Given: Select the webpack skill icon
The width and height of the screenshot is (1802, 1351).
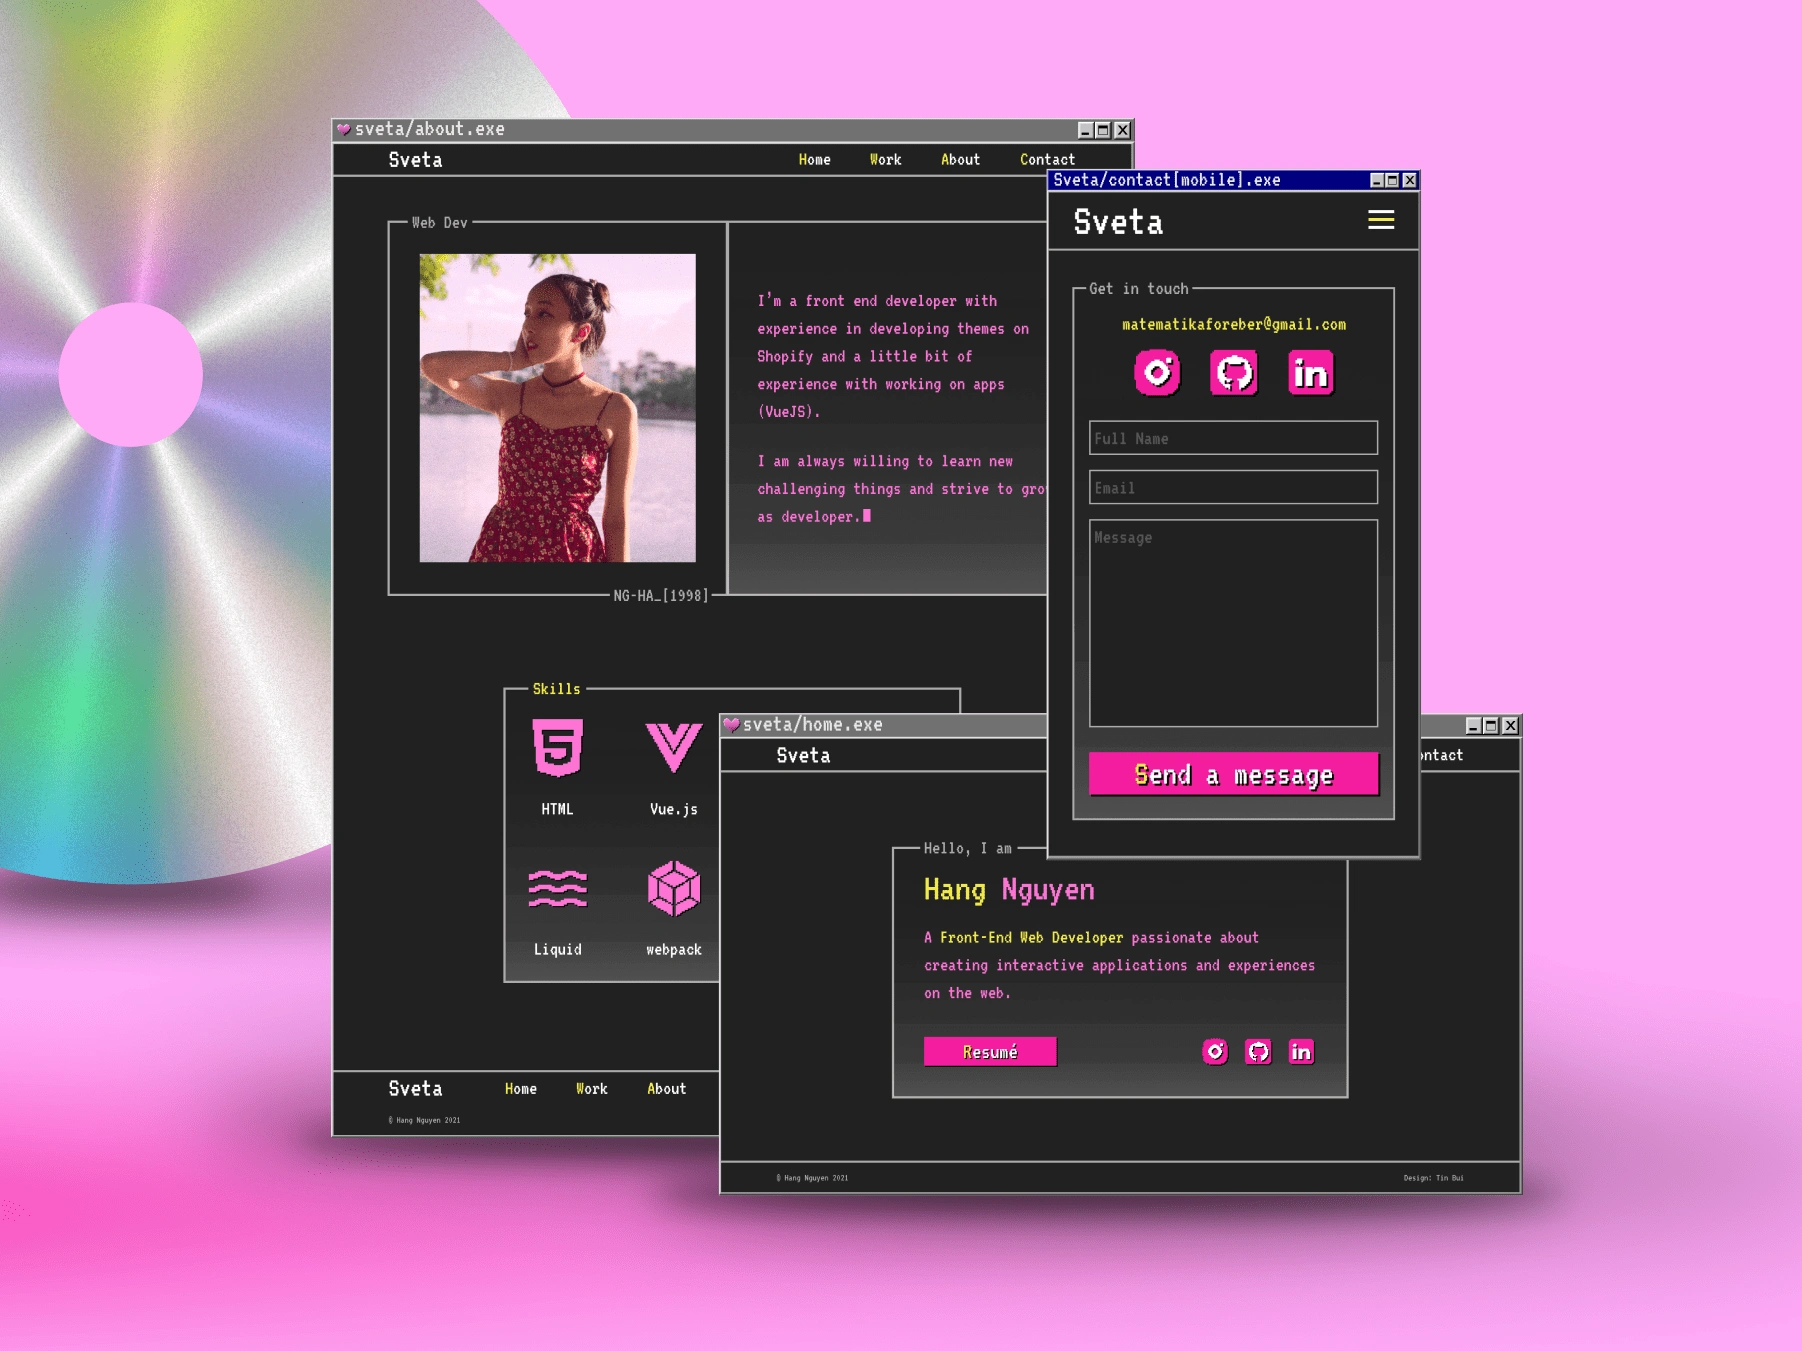Looking at the screenshot, I should (674, 888).
